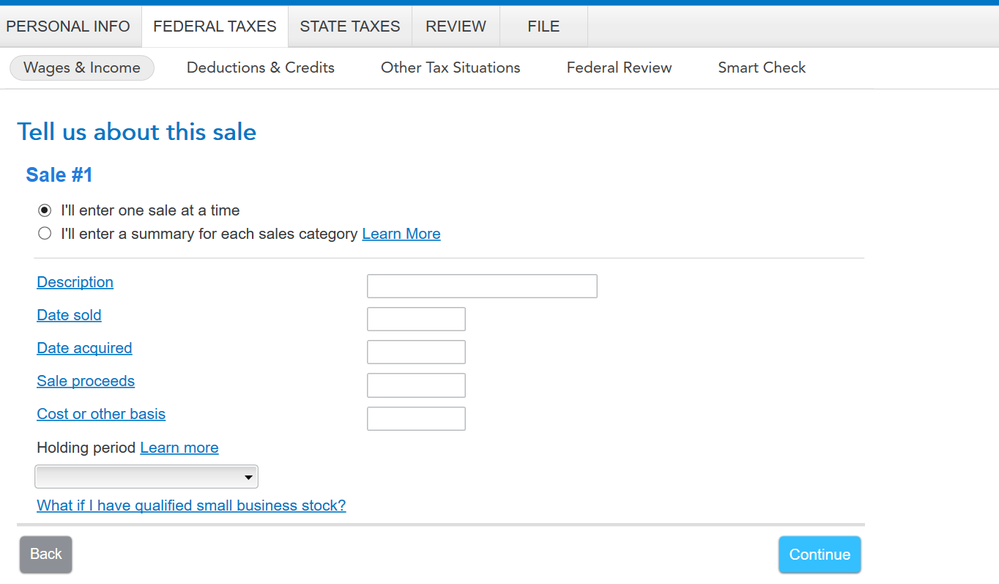Screen dimensions: 999x584
Task: Open Deductions & Credits section
Action: (261, 68)
